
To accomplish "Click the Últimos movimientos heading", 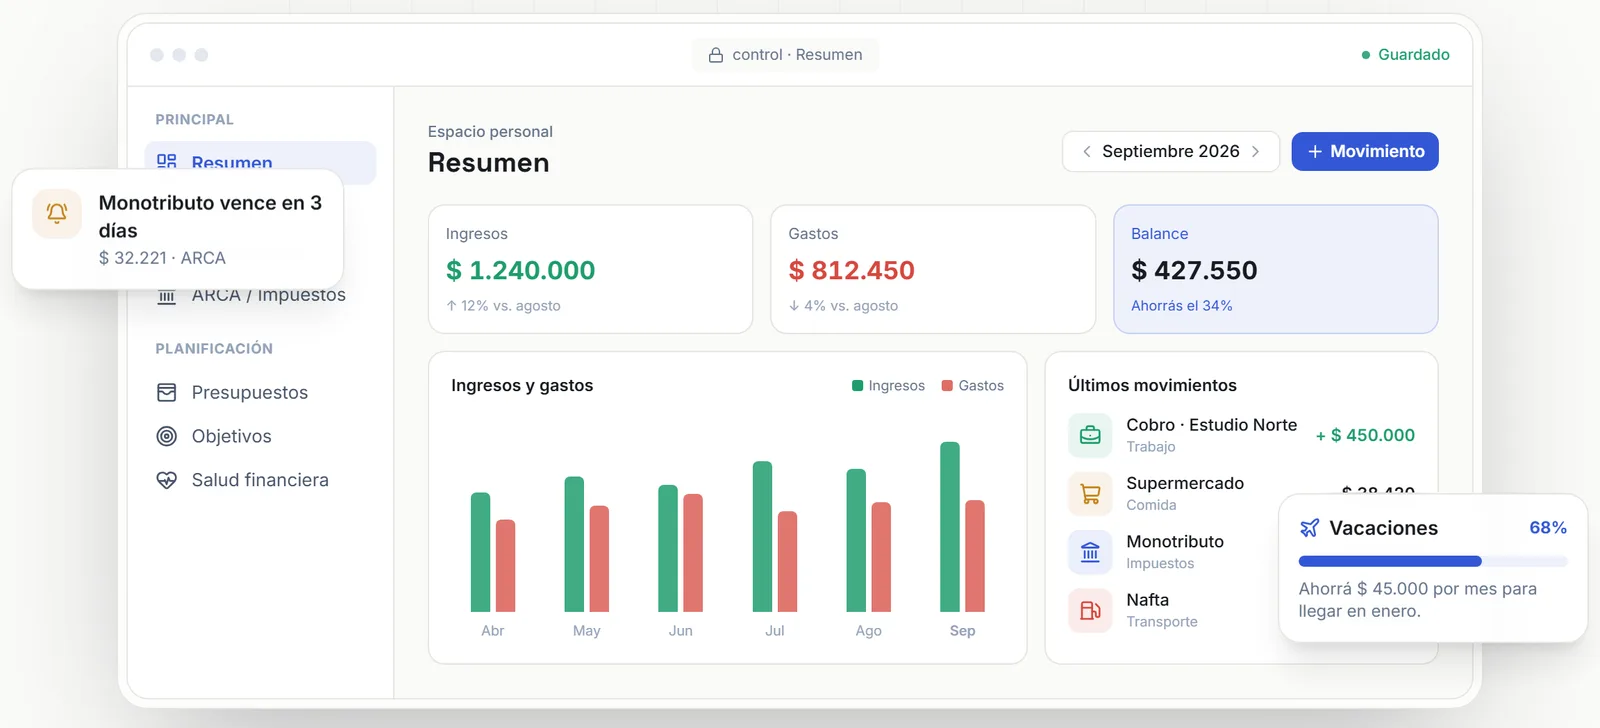I will tap(1152, 386).
